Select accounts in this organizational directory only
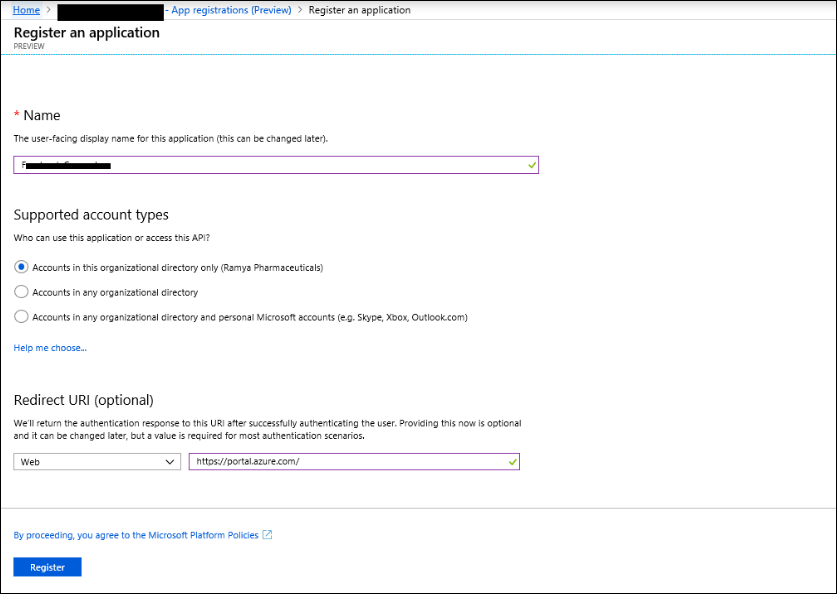The height and width of the screenshot is (594, 837). tap(21, 267)
